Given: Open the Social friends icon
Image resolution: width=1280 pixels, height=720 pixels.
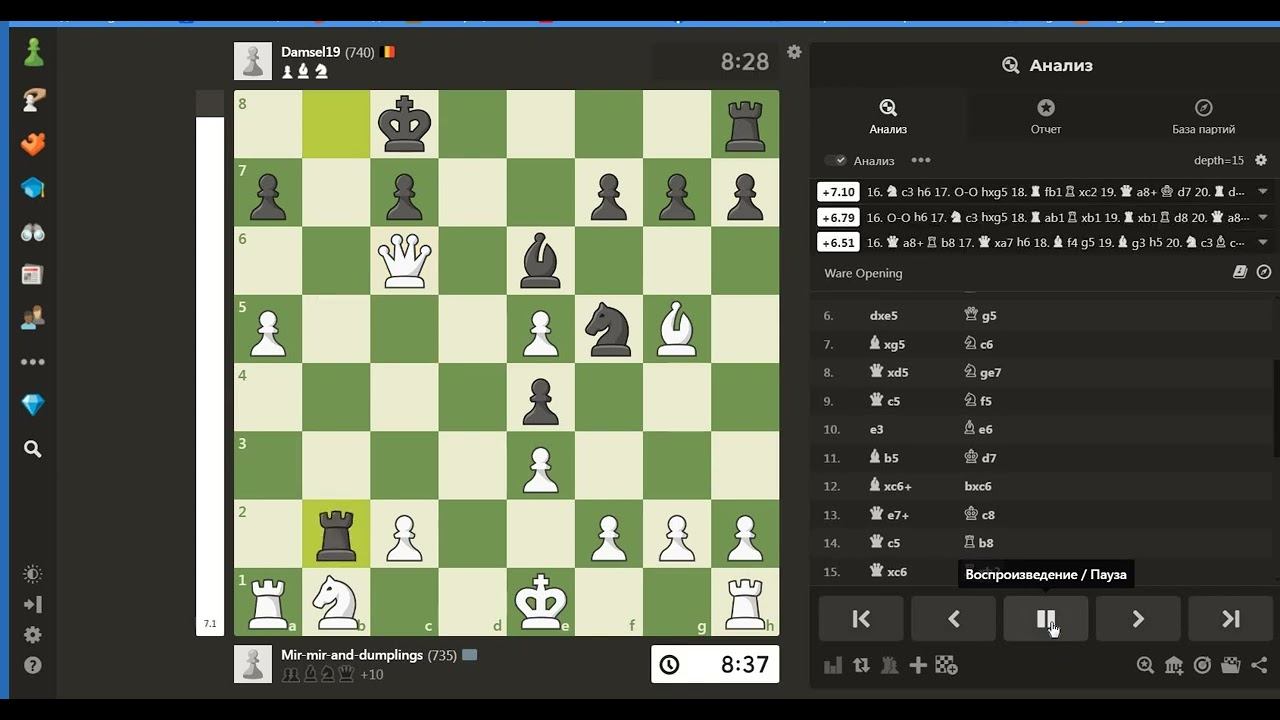Looking at the screenshot, I should click(33, 319).
